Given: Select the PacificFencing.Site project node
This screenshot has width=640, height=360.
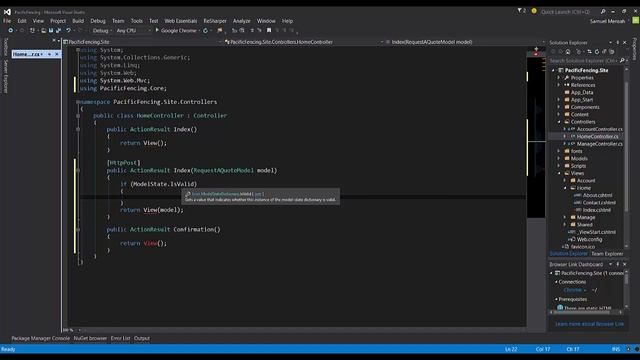Looking at the screenshot, I should (x=587, y=70).
